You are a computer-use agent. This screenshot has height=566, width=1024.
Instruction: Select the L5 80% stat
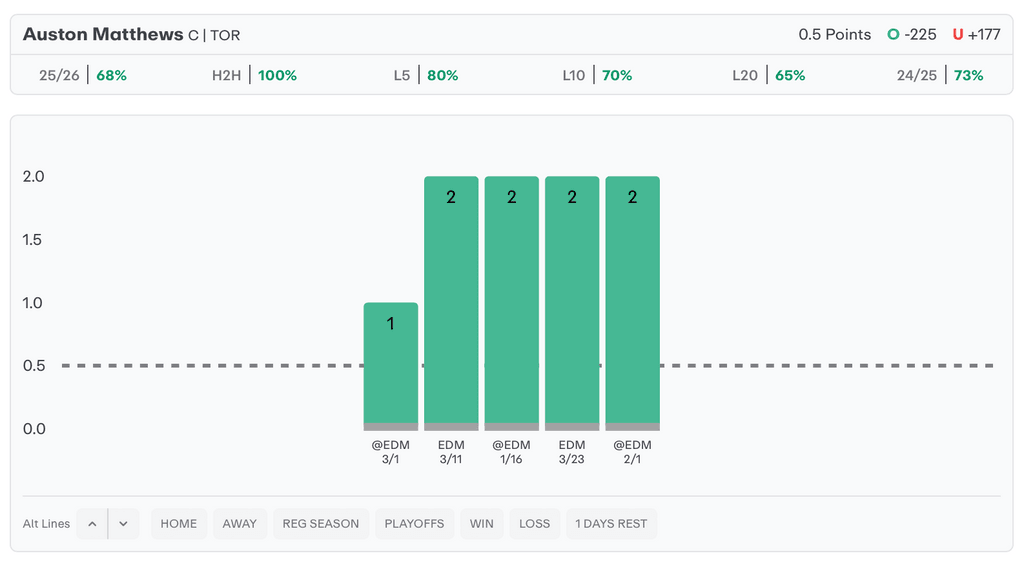[x=426, y=75]
